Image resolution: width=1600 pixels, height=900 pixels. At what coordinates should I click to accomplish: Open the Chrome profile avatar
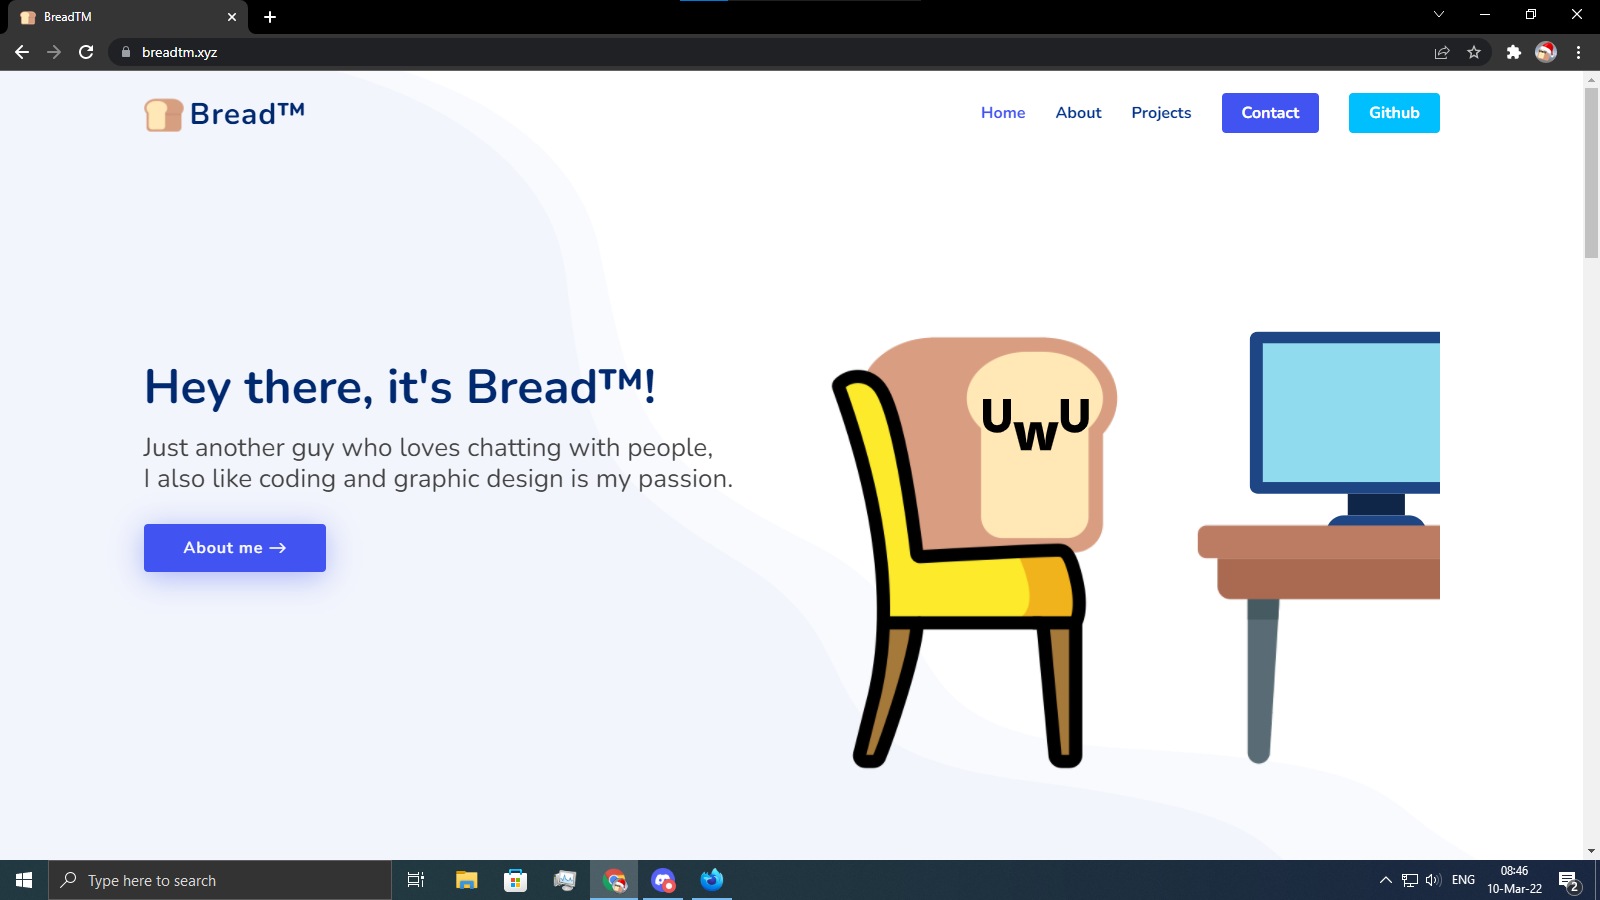(x=1545, y=52)
